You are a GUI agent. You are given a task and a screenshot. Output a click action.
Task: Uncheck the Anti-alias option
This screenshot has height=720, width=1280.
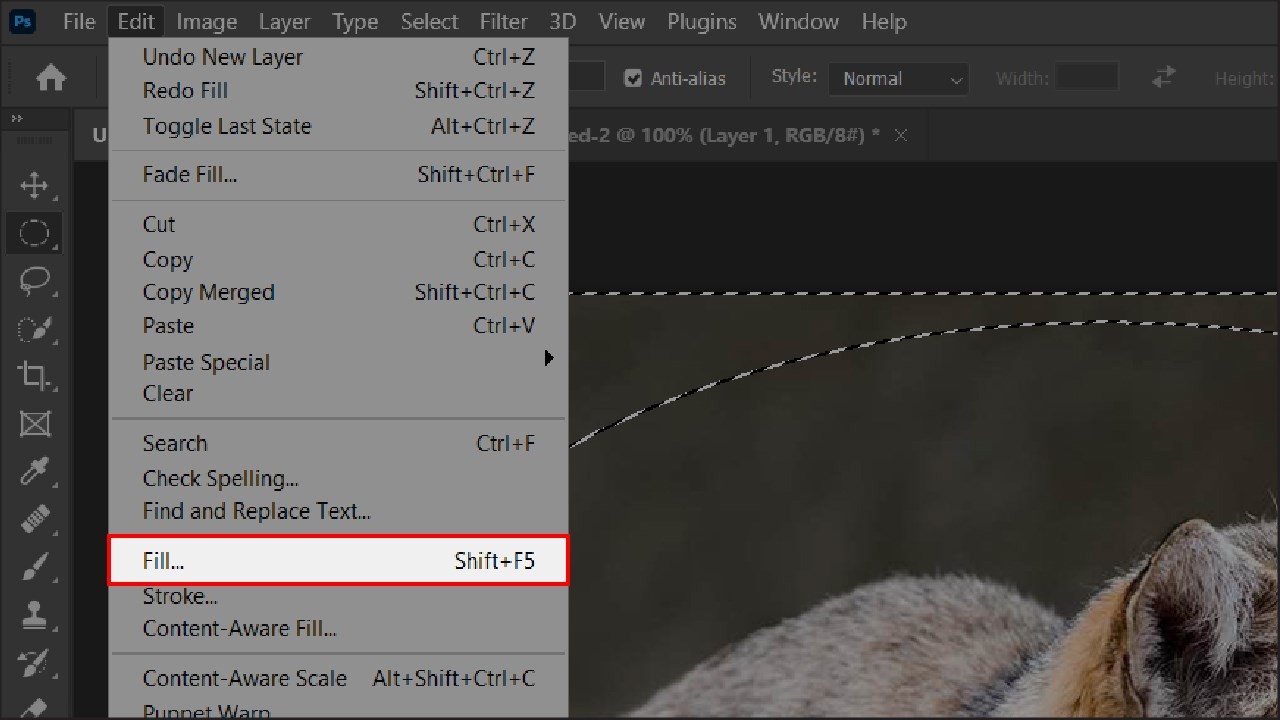point(633,78)
